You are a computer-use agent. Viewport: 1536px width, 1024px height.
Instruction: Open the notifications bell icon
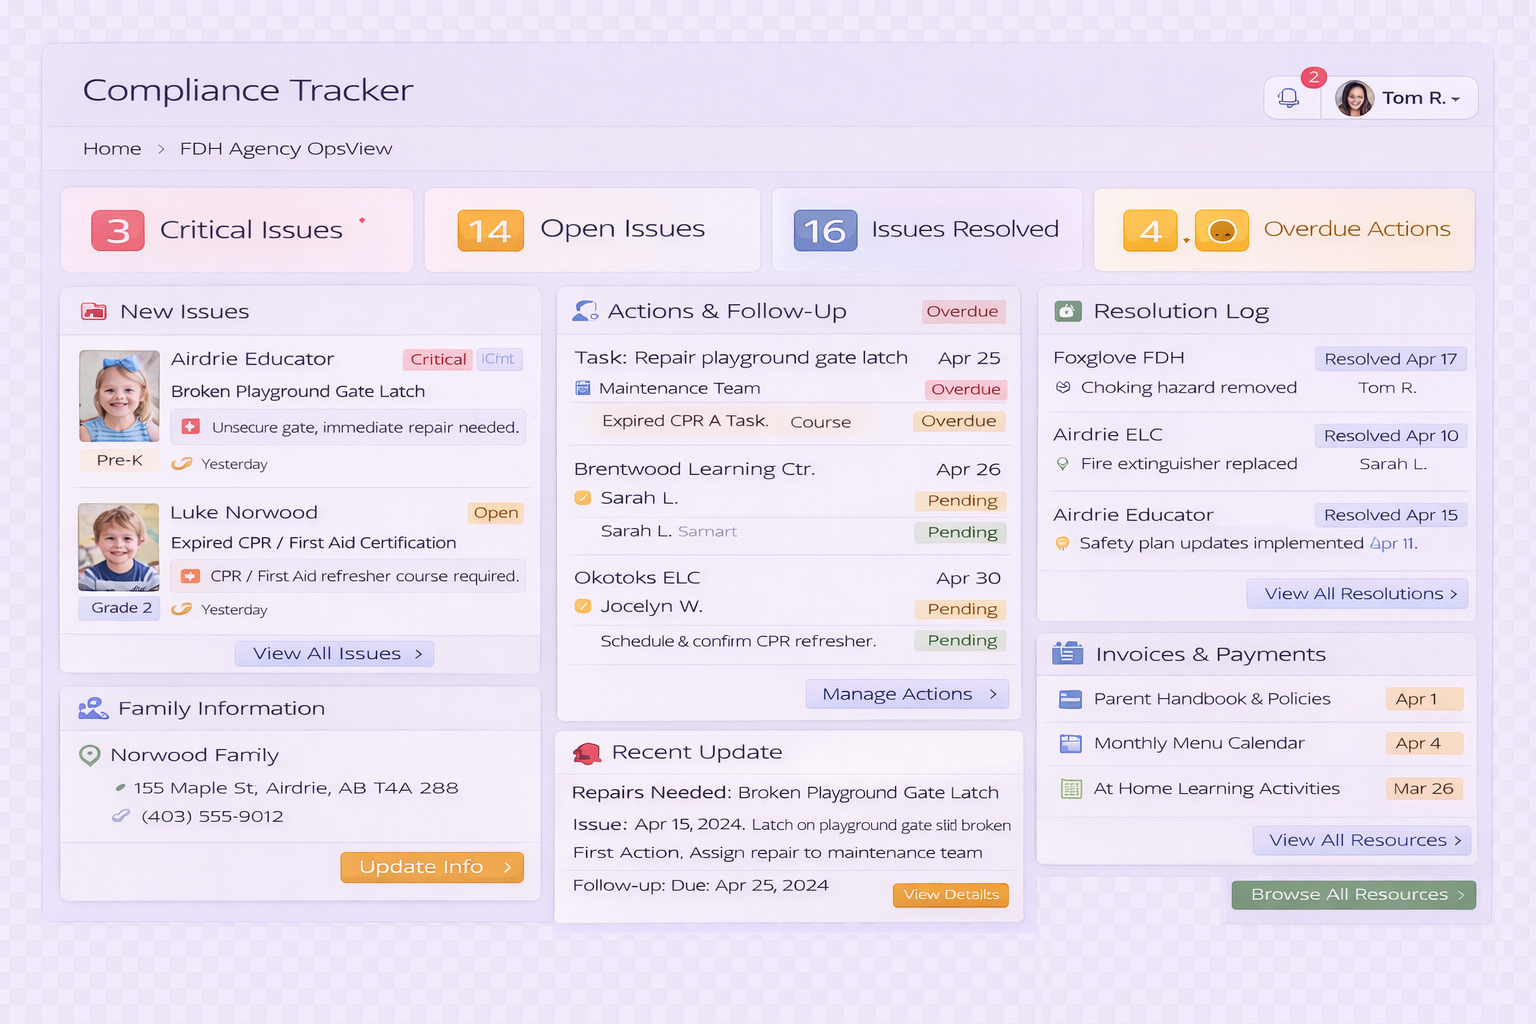pos(1289,98)
